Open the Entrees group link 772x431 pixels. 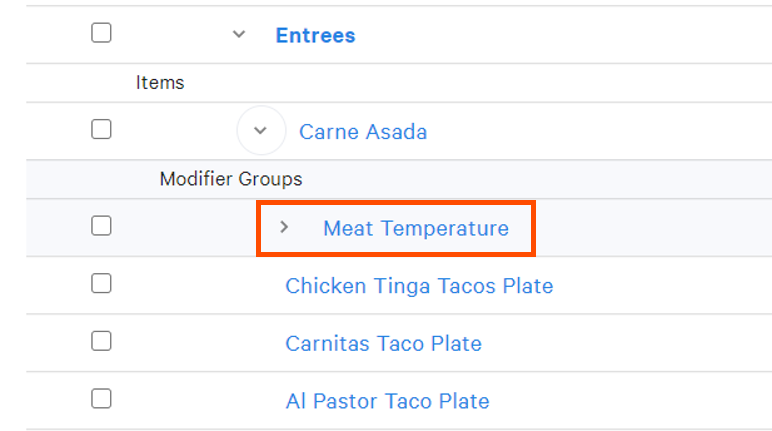[x=315, y=35]
